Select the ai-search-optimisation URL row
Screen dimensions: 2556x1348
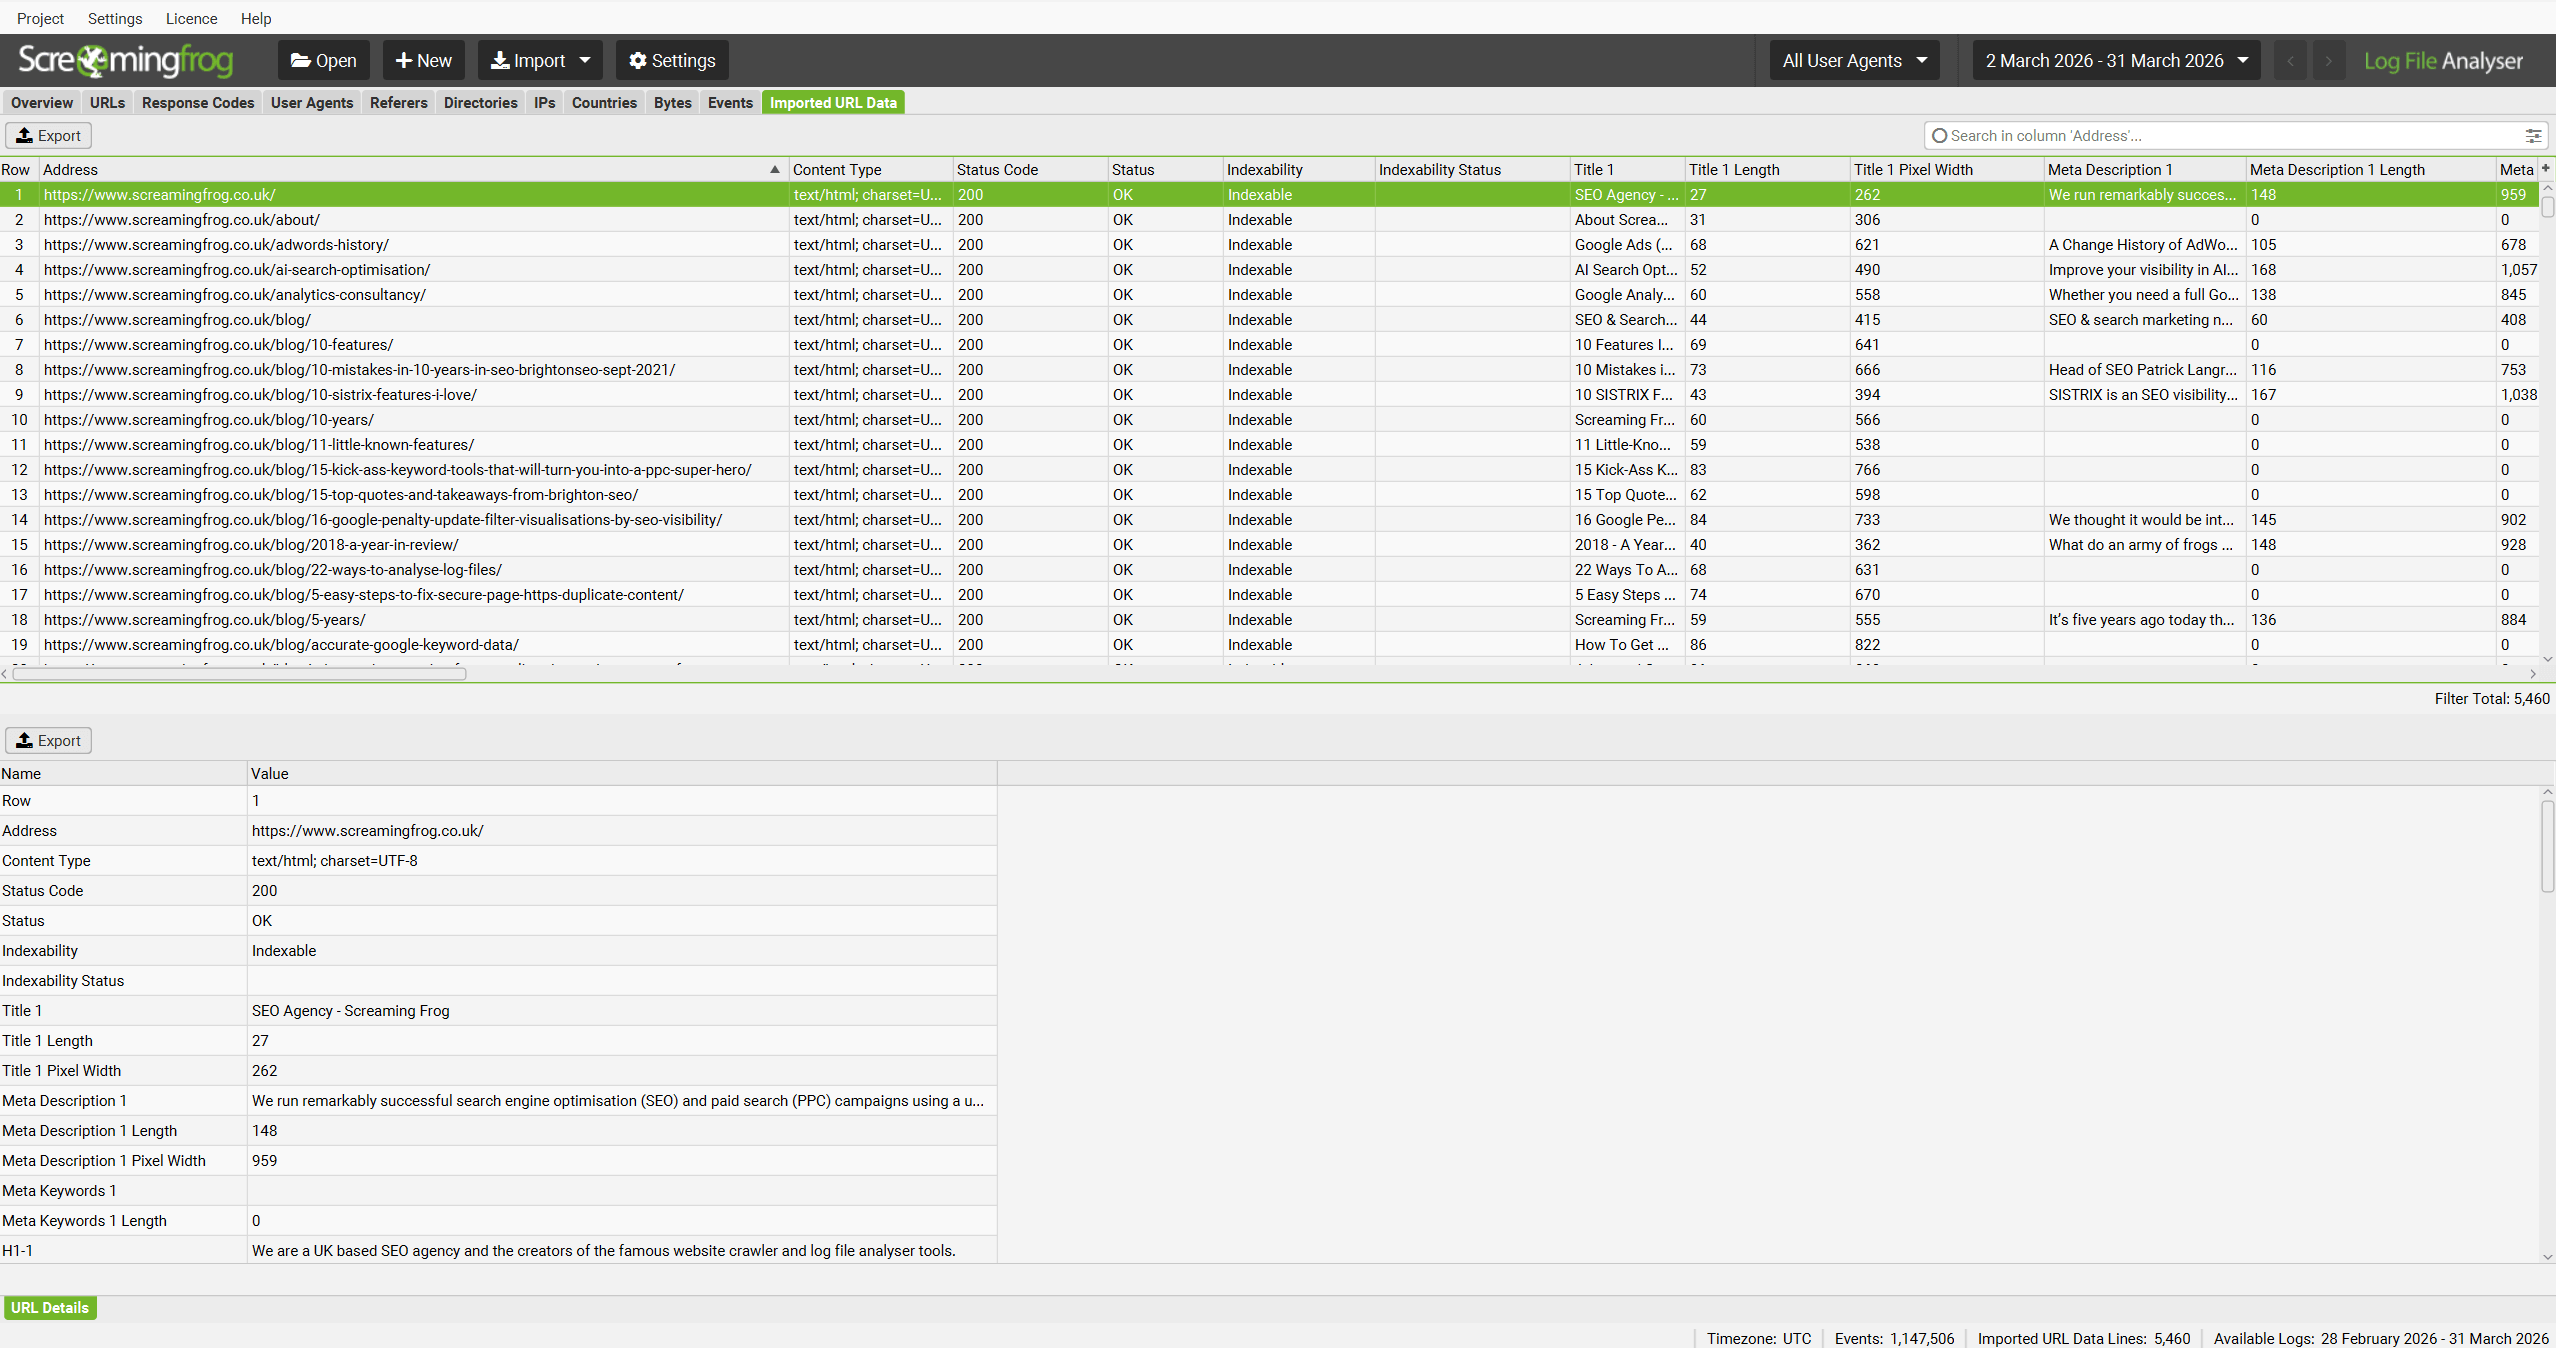coord(1270,269)
